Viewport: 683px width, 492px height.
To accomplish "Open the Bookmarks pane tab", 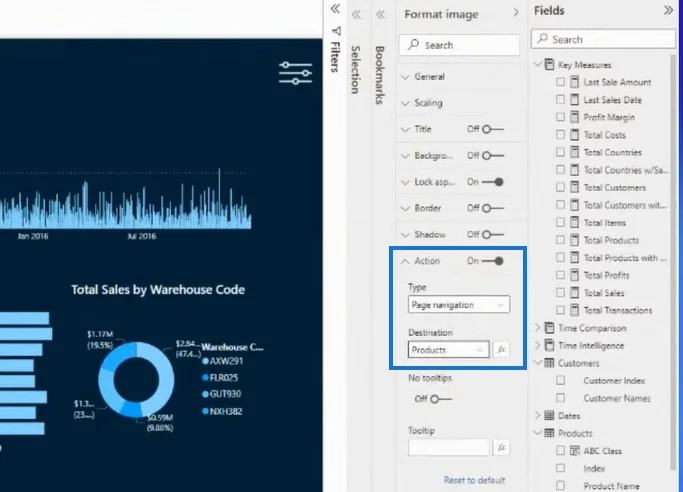I will coord(380,75).
